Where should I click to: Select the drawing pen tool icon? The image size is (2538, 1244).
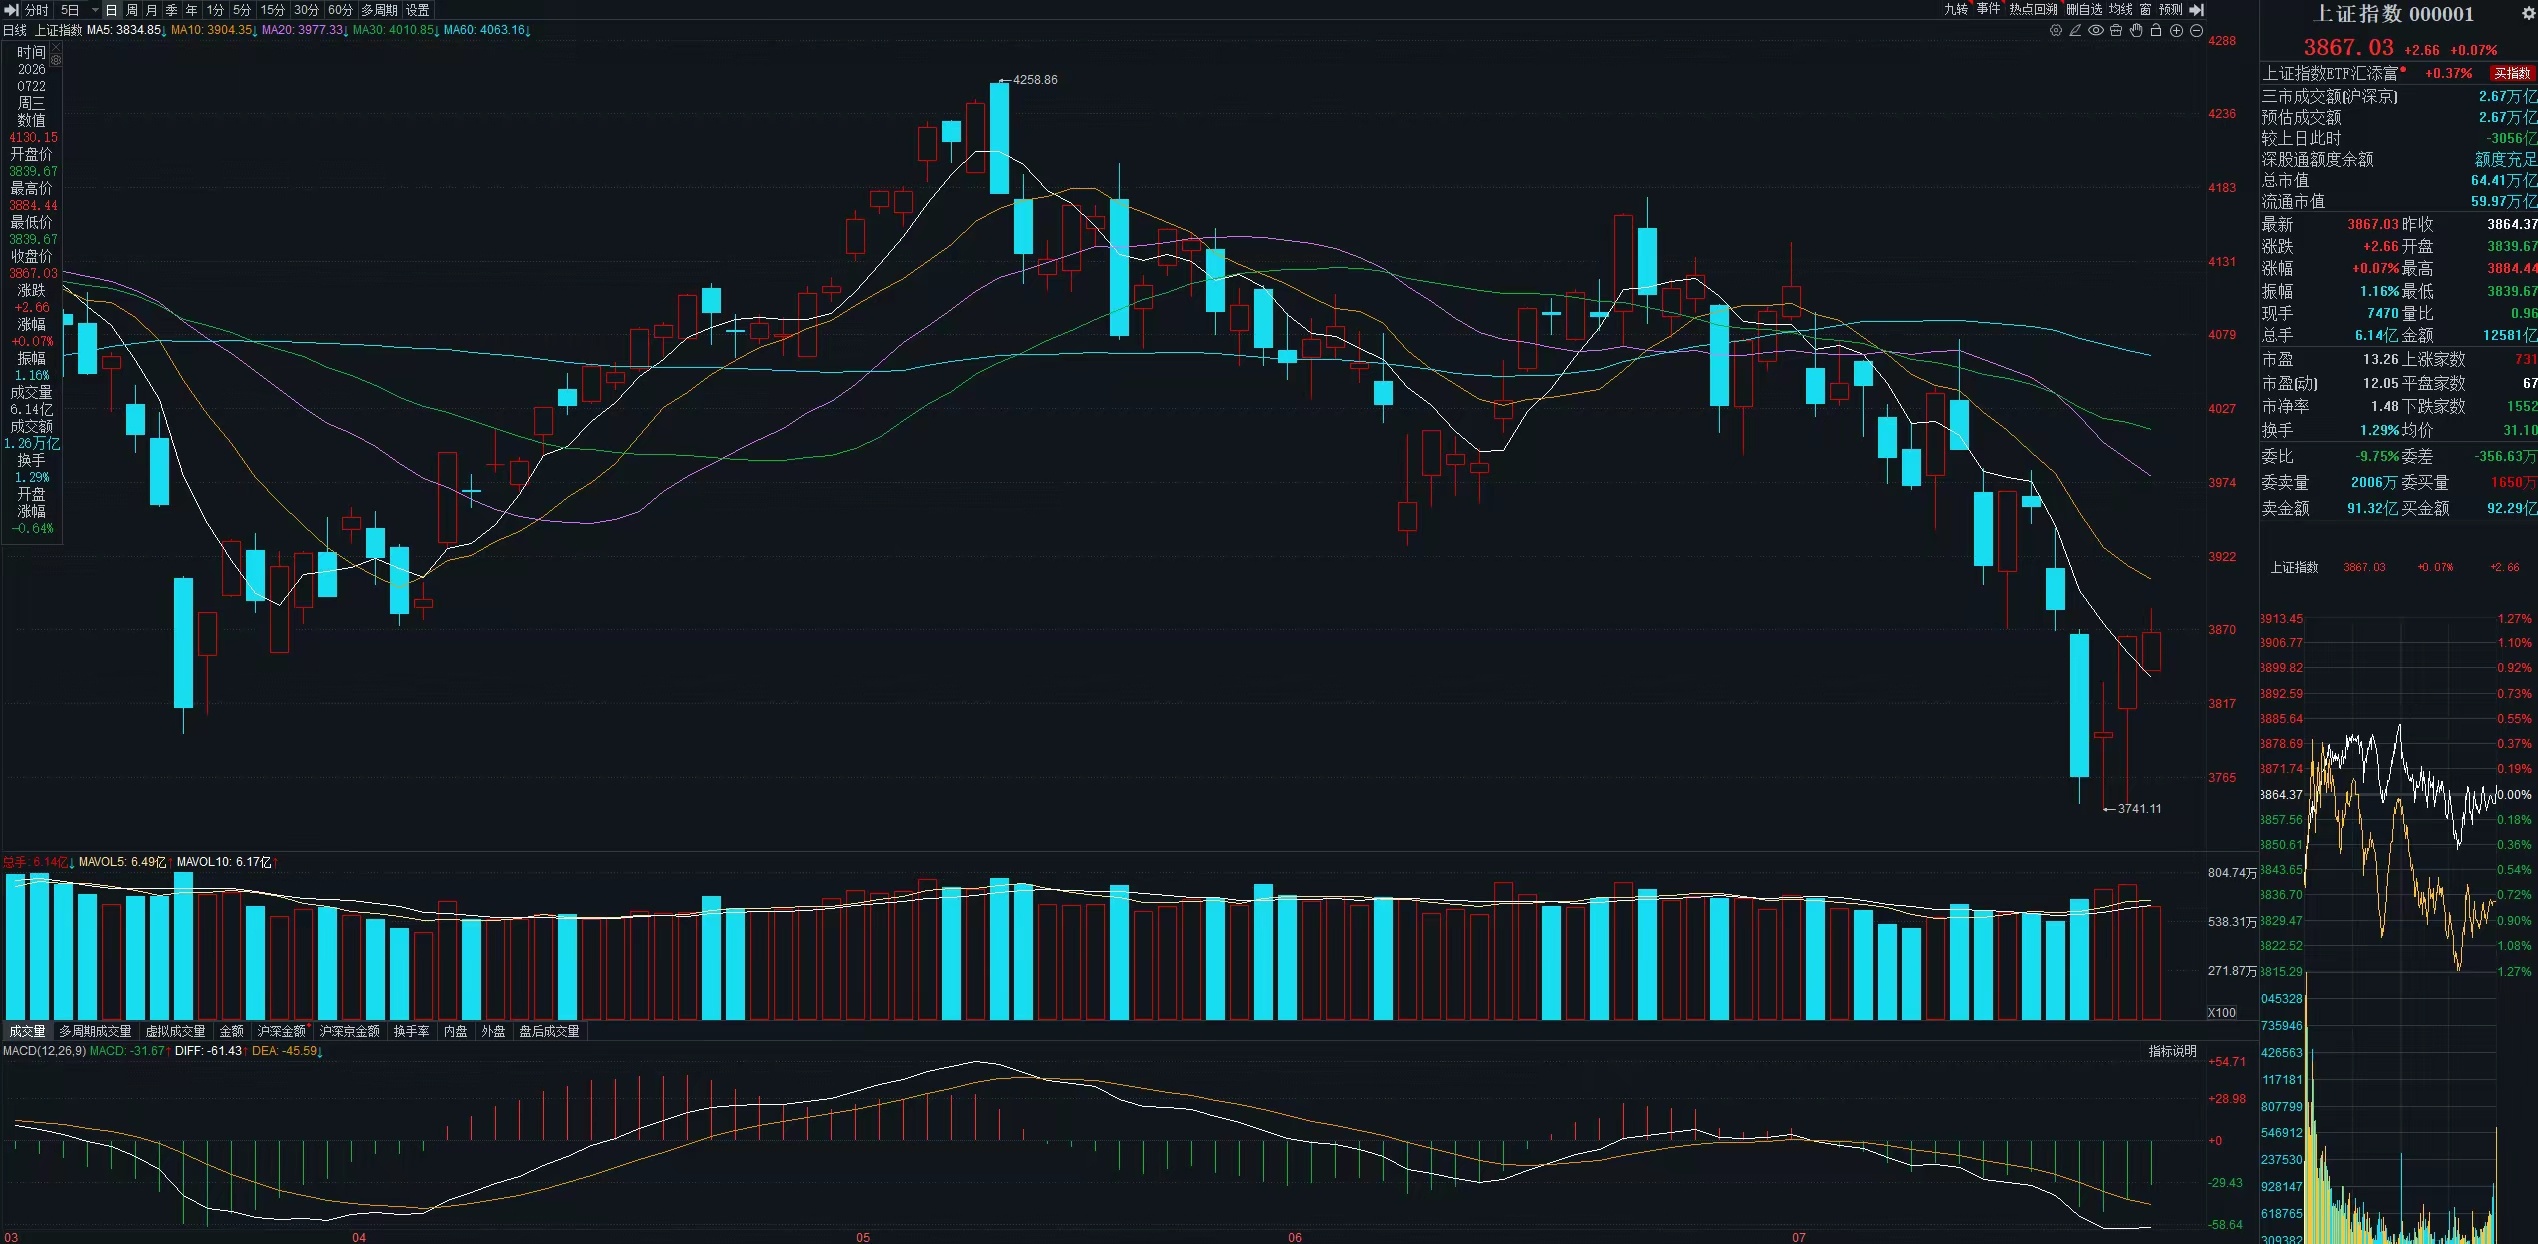click(x=2076, y=30)
